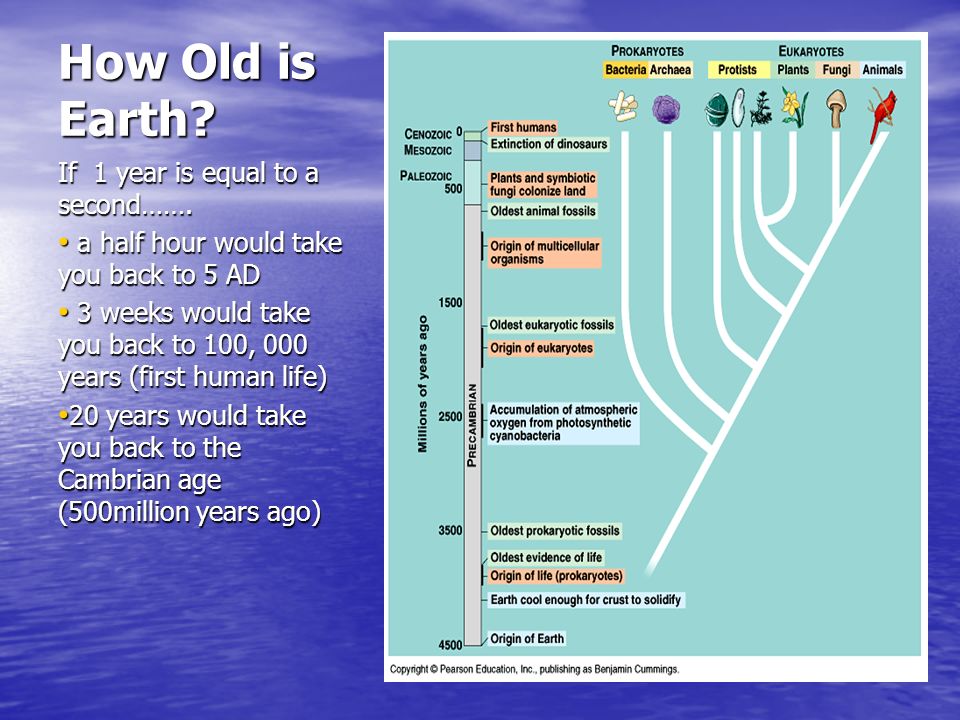This screenshot has width=960, height=720.
Task: Click the yellow daffodil plant illustration
Action: [x=795, y=107]
